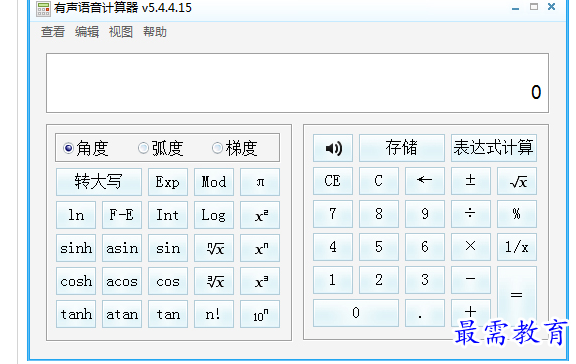Click the multiplication × key
Viewport: 576px width, 364px height.
[471, 247]
